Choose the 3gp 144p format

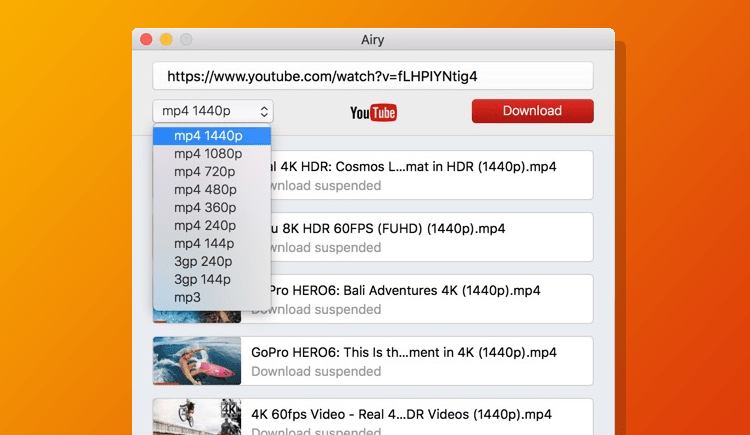click(212, 279)
